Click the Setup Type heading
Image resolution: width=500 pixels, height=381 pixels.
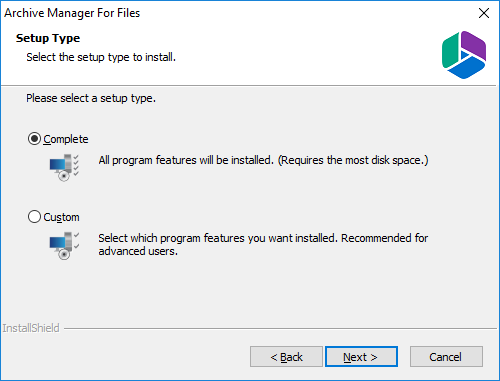tap(48, 38)
